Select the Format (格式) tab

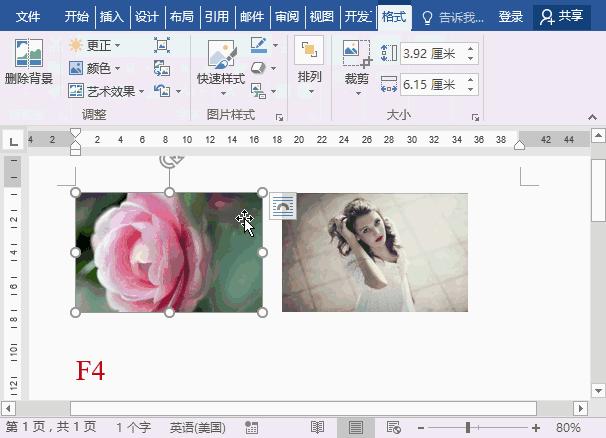coord(394,17)
